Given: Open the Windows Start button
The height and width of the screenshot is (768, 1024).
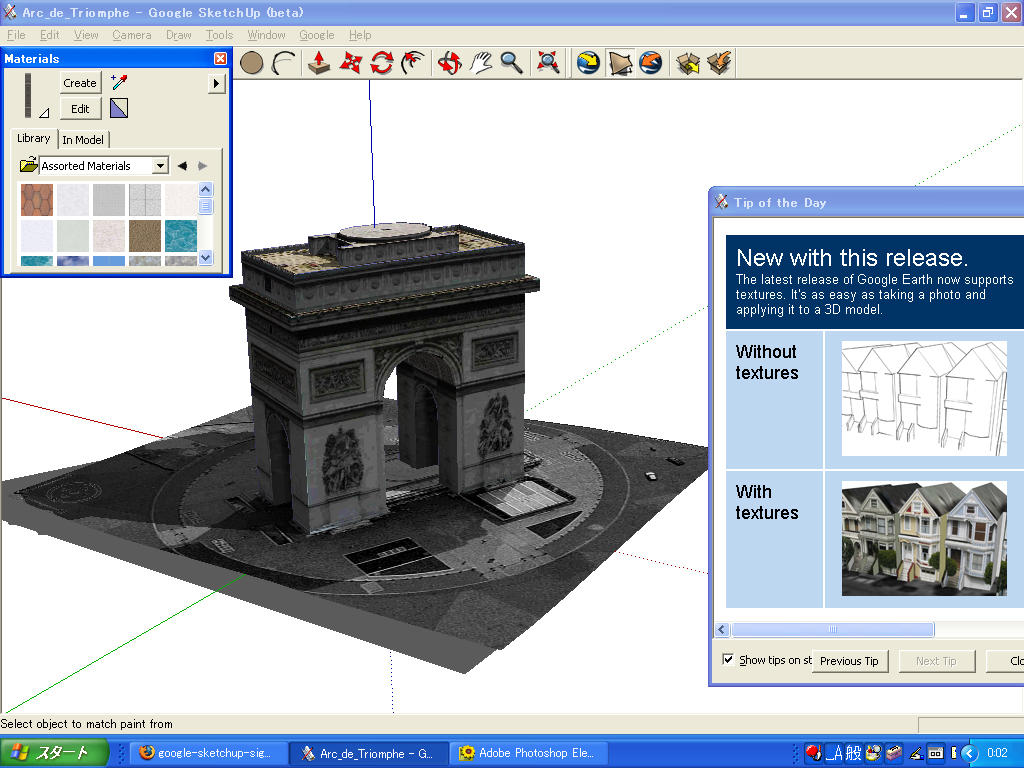Looking at the screenshot, I should [x=54, y=753].
